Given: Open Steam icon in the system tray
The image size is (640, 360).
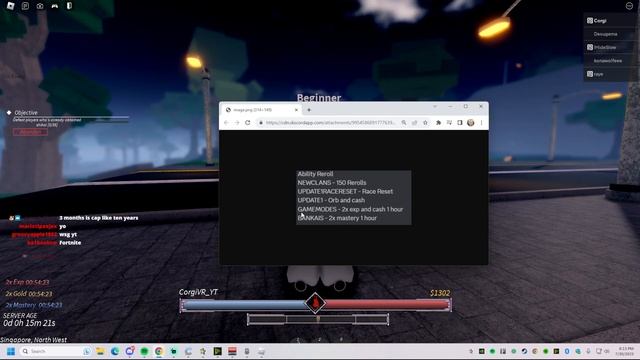Looking at the screenshot, I should pos(524,351).
